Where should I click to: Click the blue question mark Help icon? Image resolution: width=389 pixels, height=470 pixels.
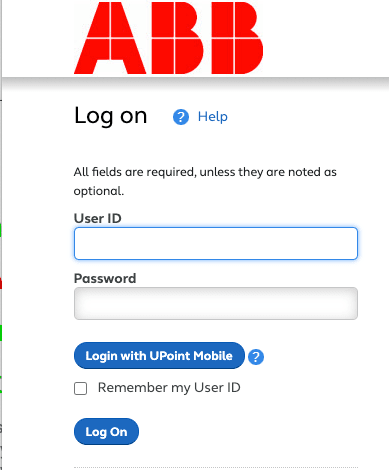[181, 117]
